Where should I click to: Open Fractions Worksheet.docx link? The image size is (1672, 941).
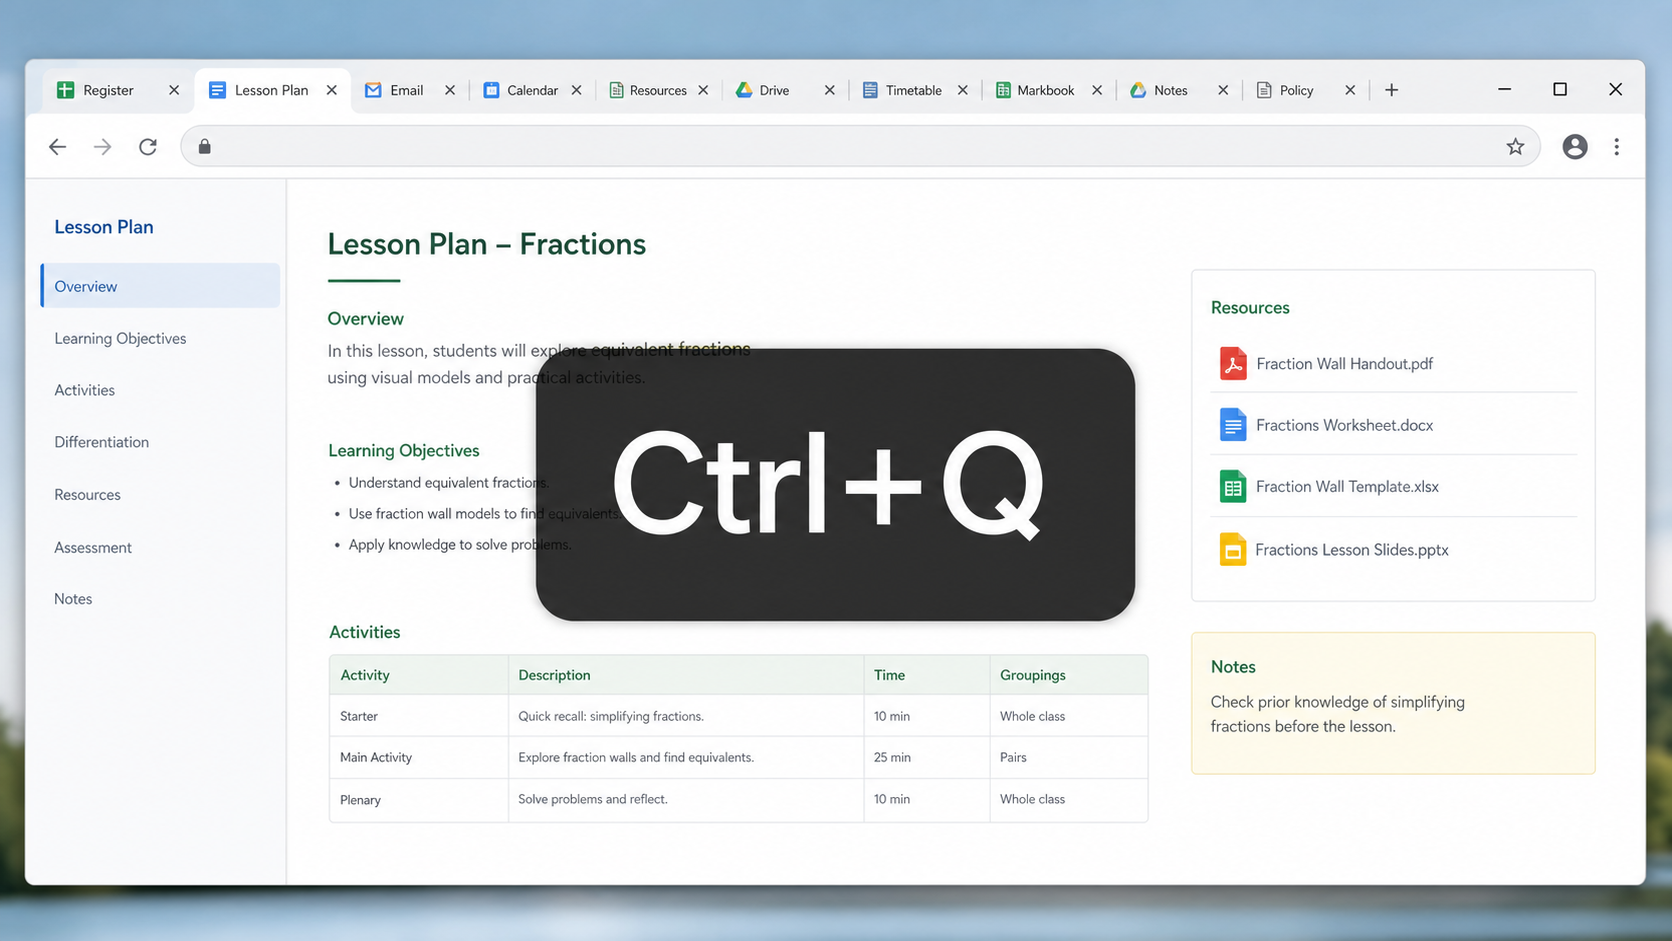[1344, 425]
